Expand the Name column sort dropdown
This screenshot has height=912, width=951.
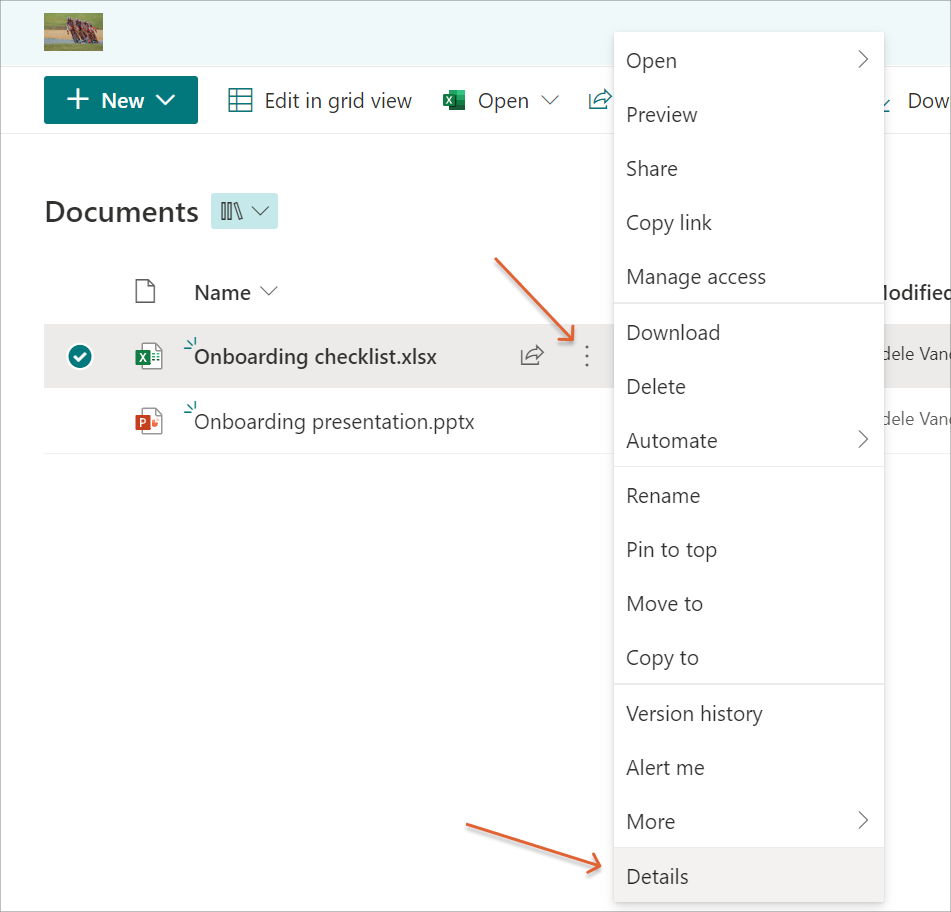268,292
